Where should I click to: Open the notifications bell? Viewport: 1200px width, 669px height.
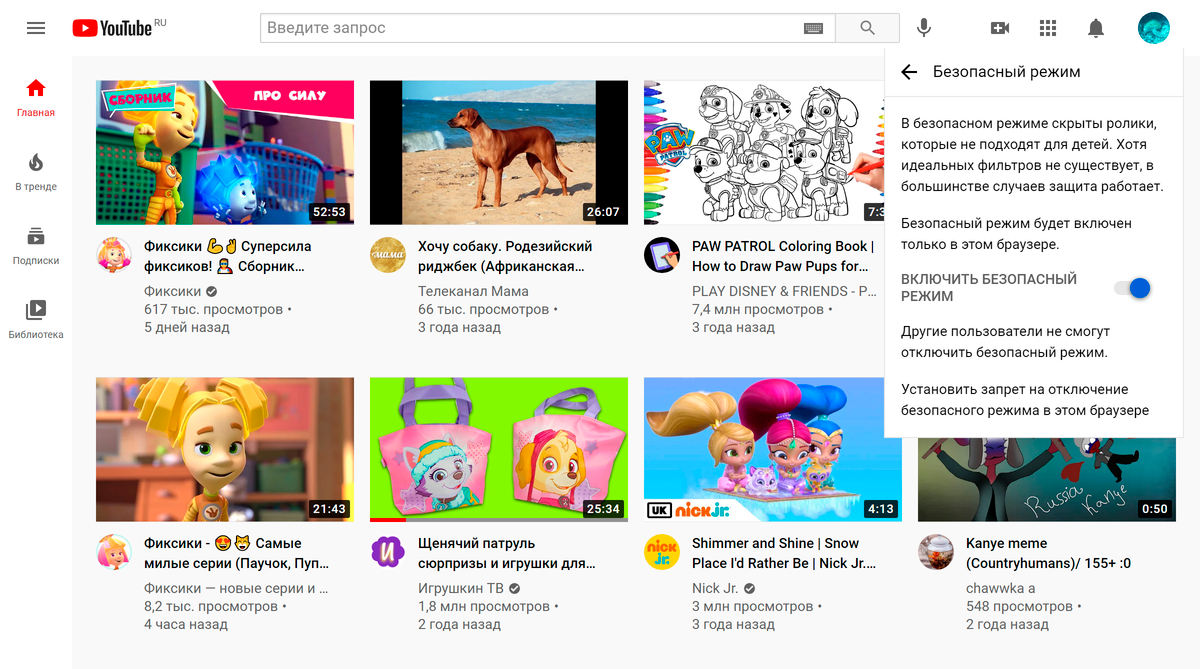(x=1096, y=28)
